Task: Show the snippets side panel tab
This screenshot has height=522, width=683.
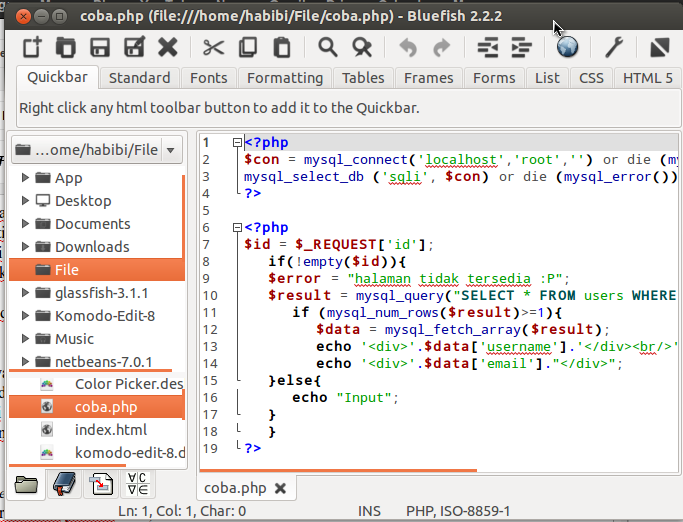Action: coord(101,484)
